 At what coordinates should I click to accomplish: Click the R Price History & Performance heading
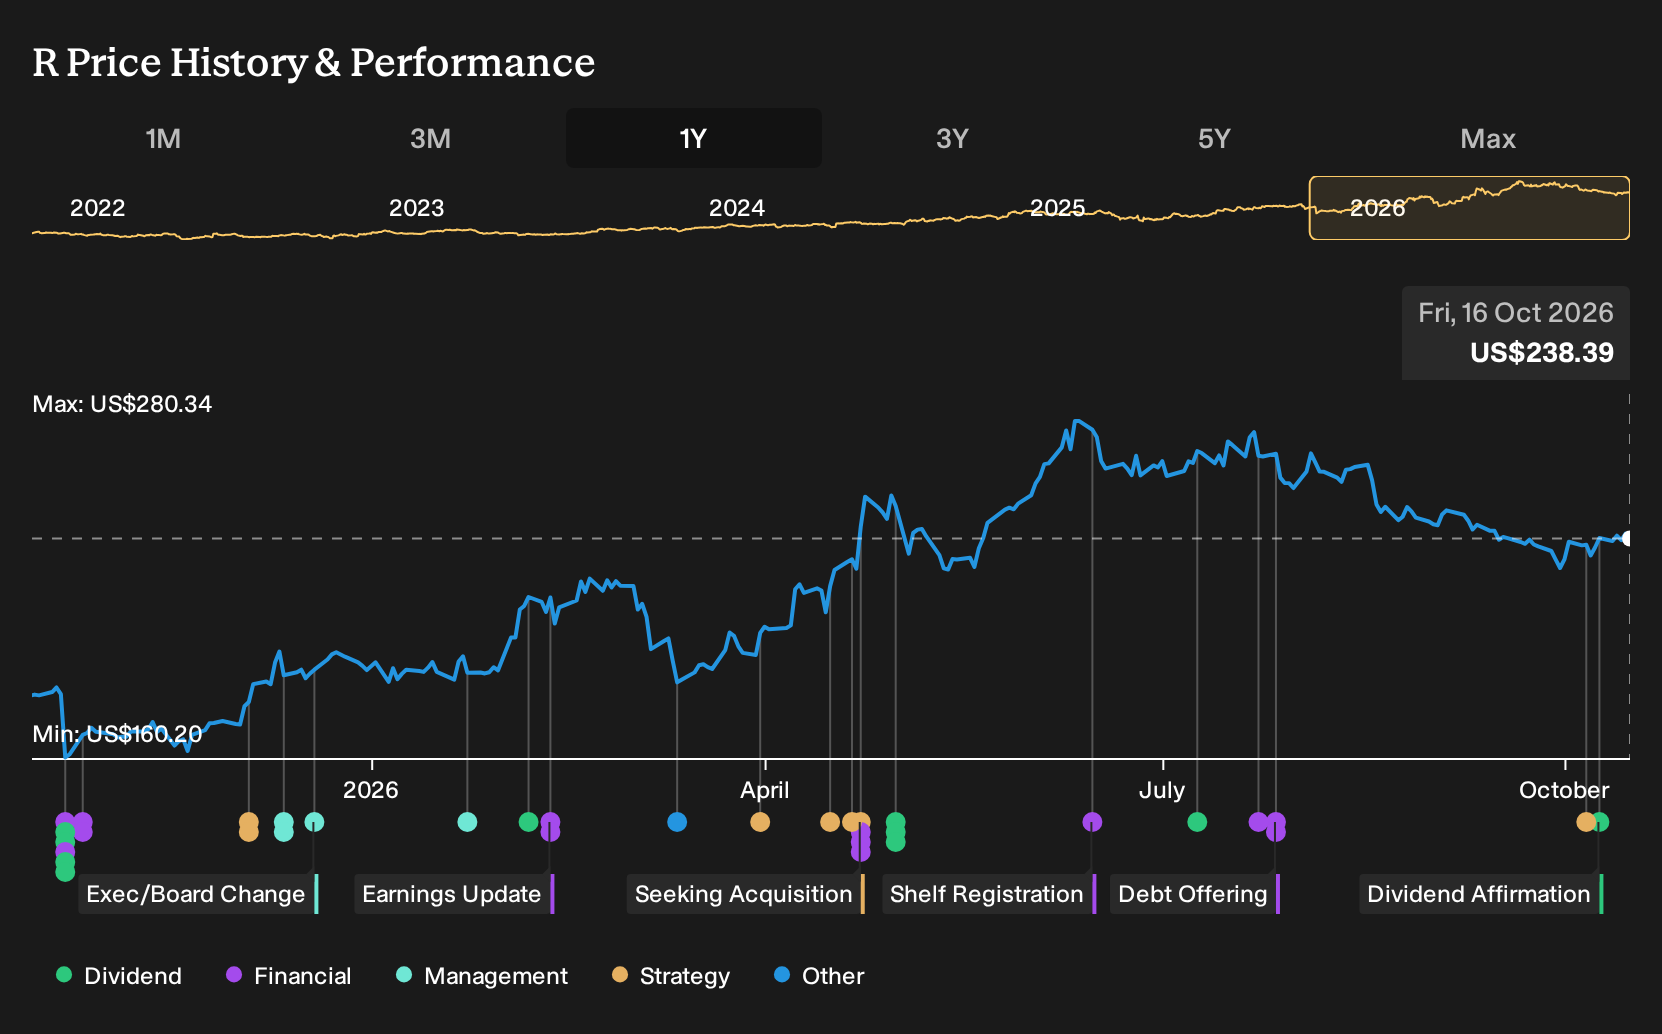click(x=314, y=62)
